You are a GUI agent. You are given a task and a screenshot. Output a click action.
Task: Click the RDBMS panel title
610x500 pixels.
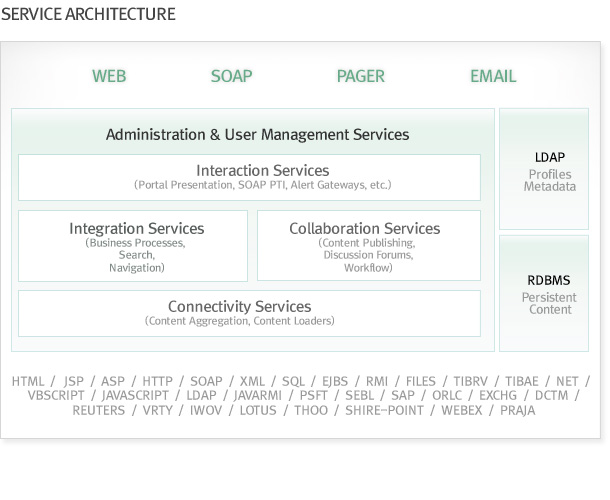click(x=549, y=280)
